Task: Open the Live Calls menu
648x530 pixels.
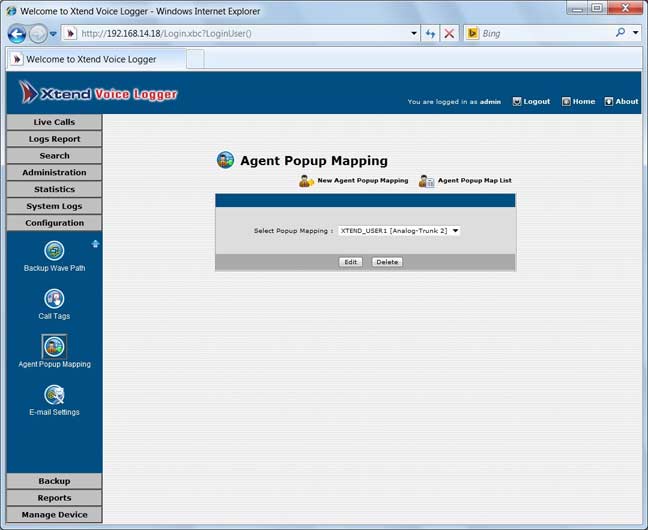Action: tap(54, 122)
